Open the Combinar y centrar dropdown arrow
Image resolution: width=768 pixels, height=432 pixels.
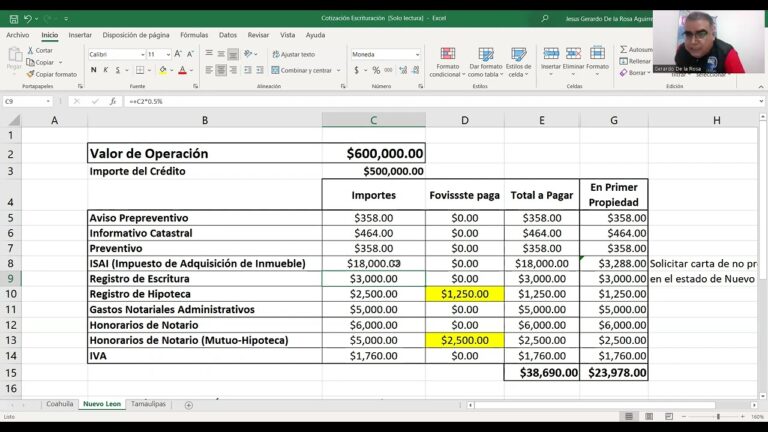(338, 71)
